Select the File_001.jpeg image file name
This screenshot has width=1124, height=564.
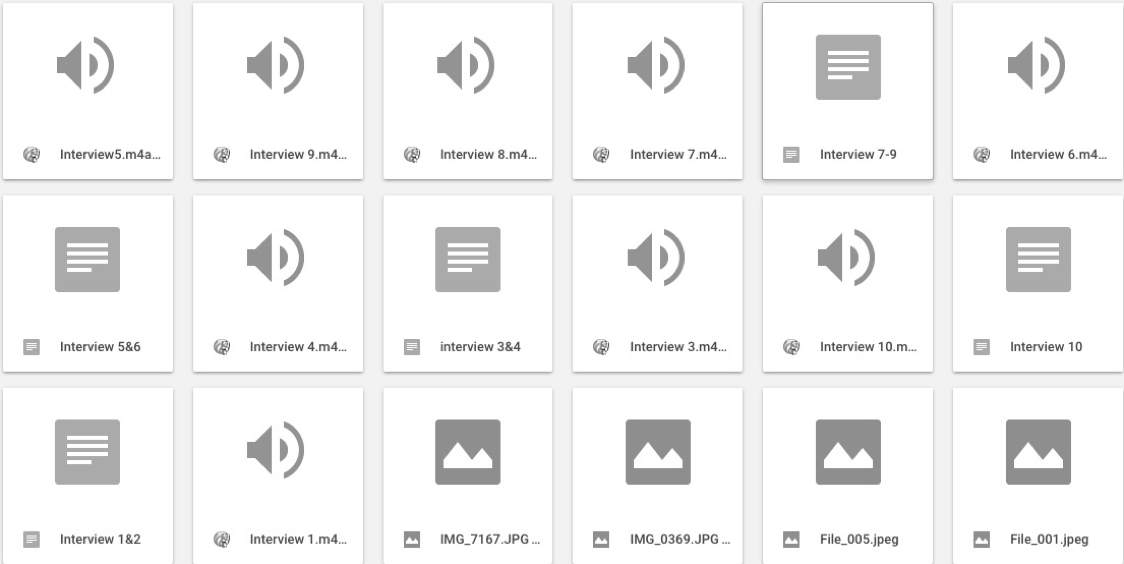click(1049, 540)
